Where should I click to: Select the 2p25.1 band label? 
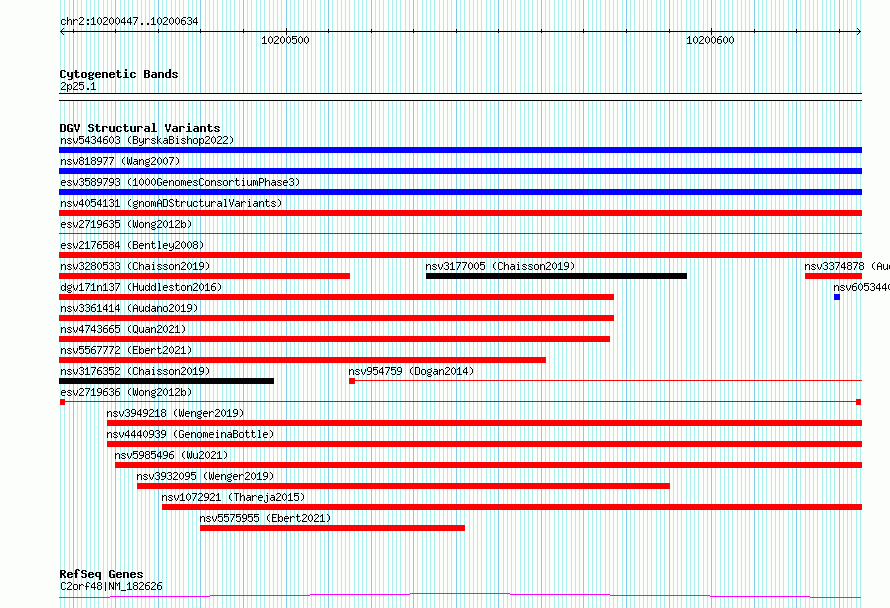click(78, 86)
